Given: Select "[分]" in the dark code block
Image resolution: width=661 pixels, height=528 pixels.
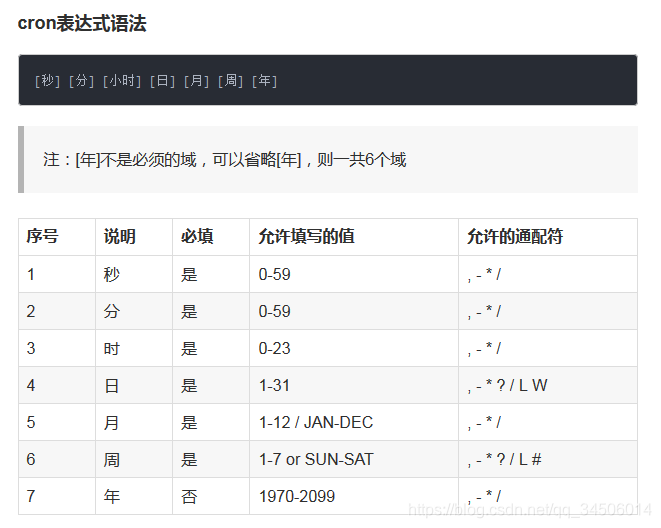Looking at the screenshot, I should click(81, 80).
